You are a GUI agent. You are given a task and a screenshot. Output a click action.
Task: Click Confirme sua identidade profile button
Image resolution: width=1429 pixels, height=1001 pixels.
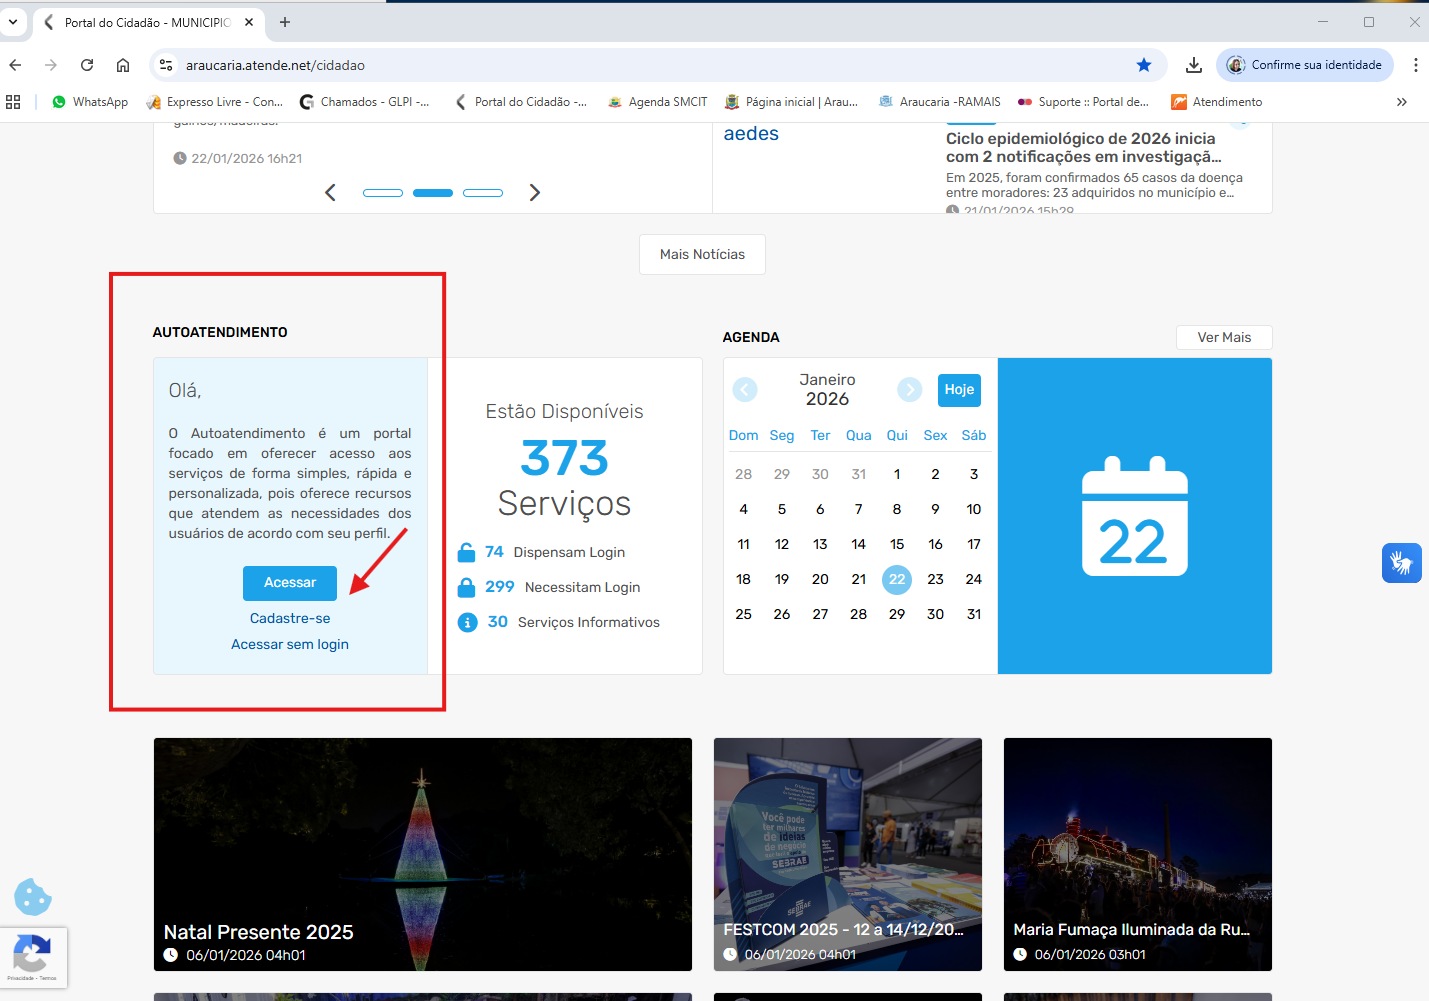coord(1305,65)
